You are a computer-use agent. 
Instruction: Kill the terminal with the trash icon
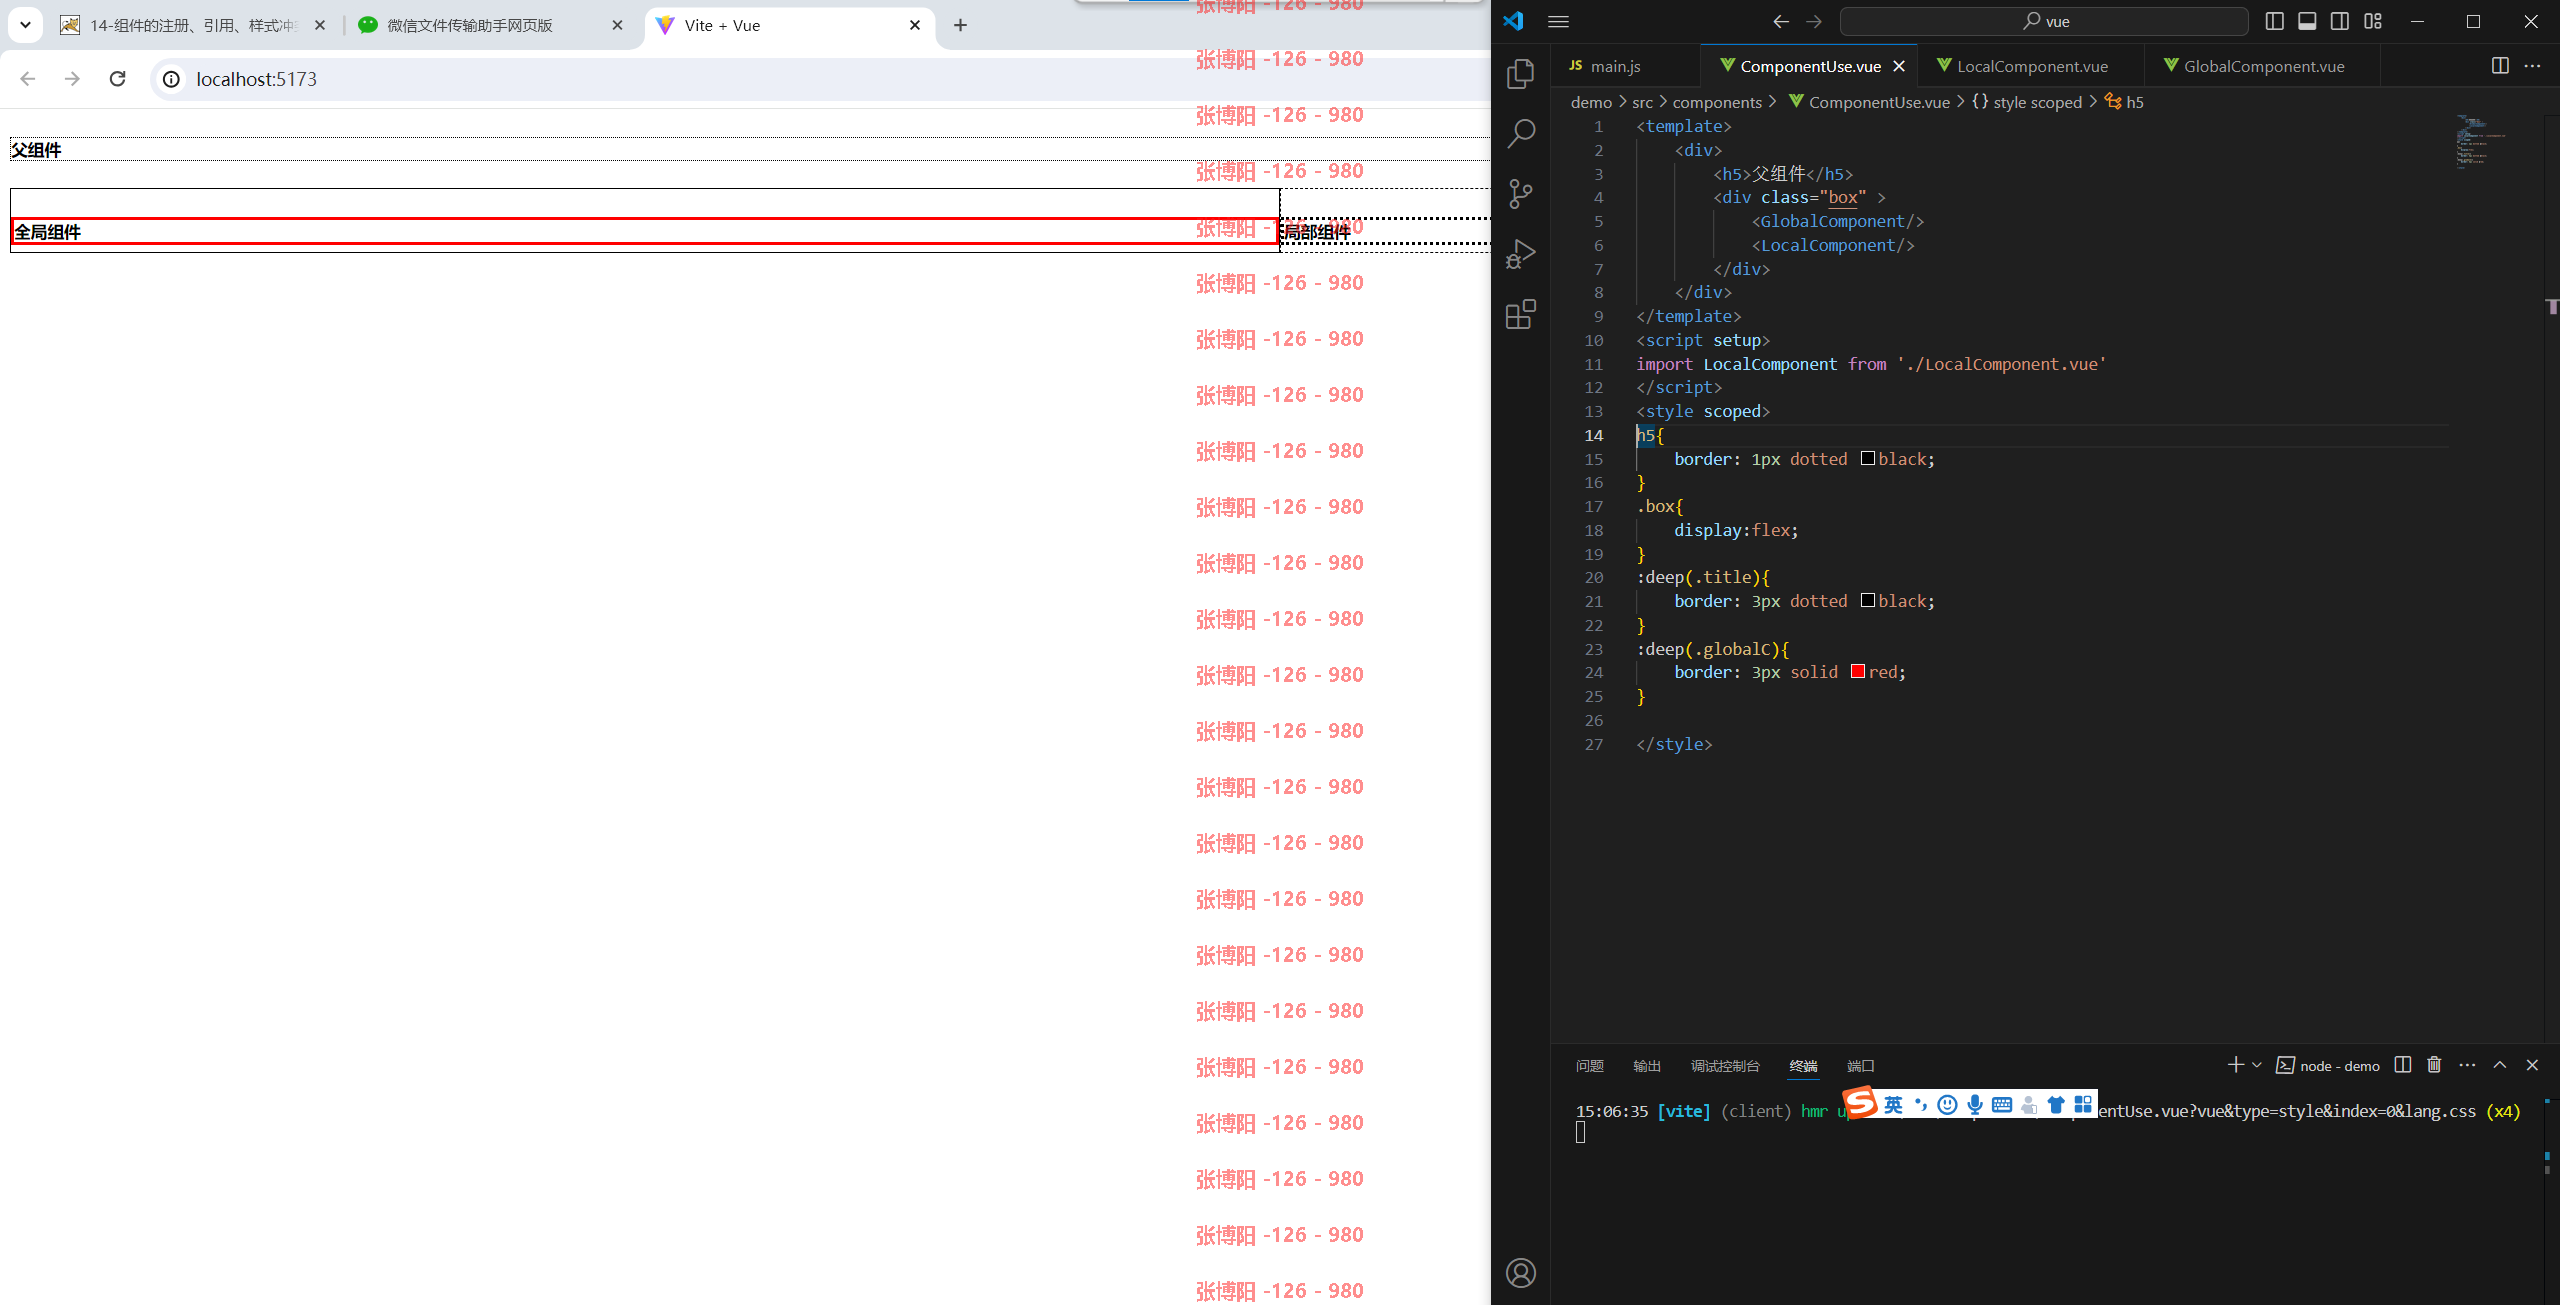click(2435, 1065)
